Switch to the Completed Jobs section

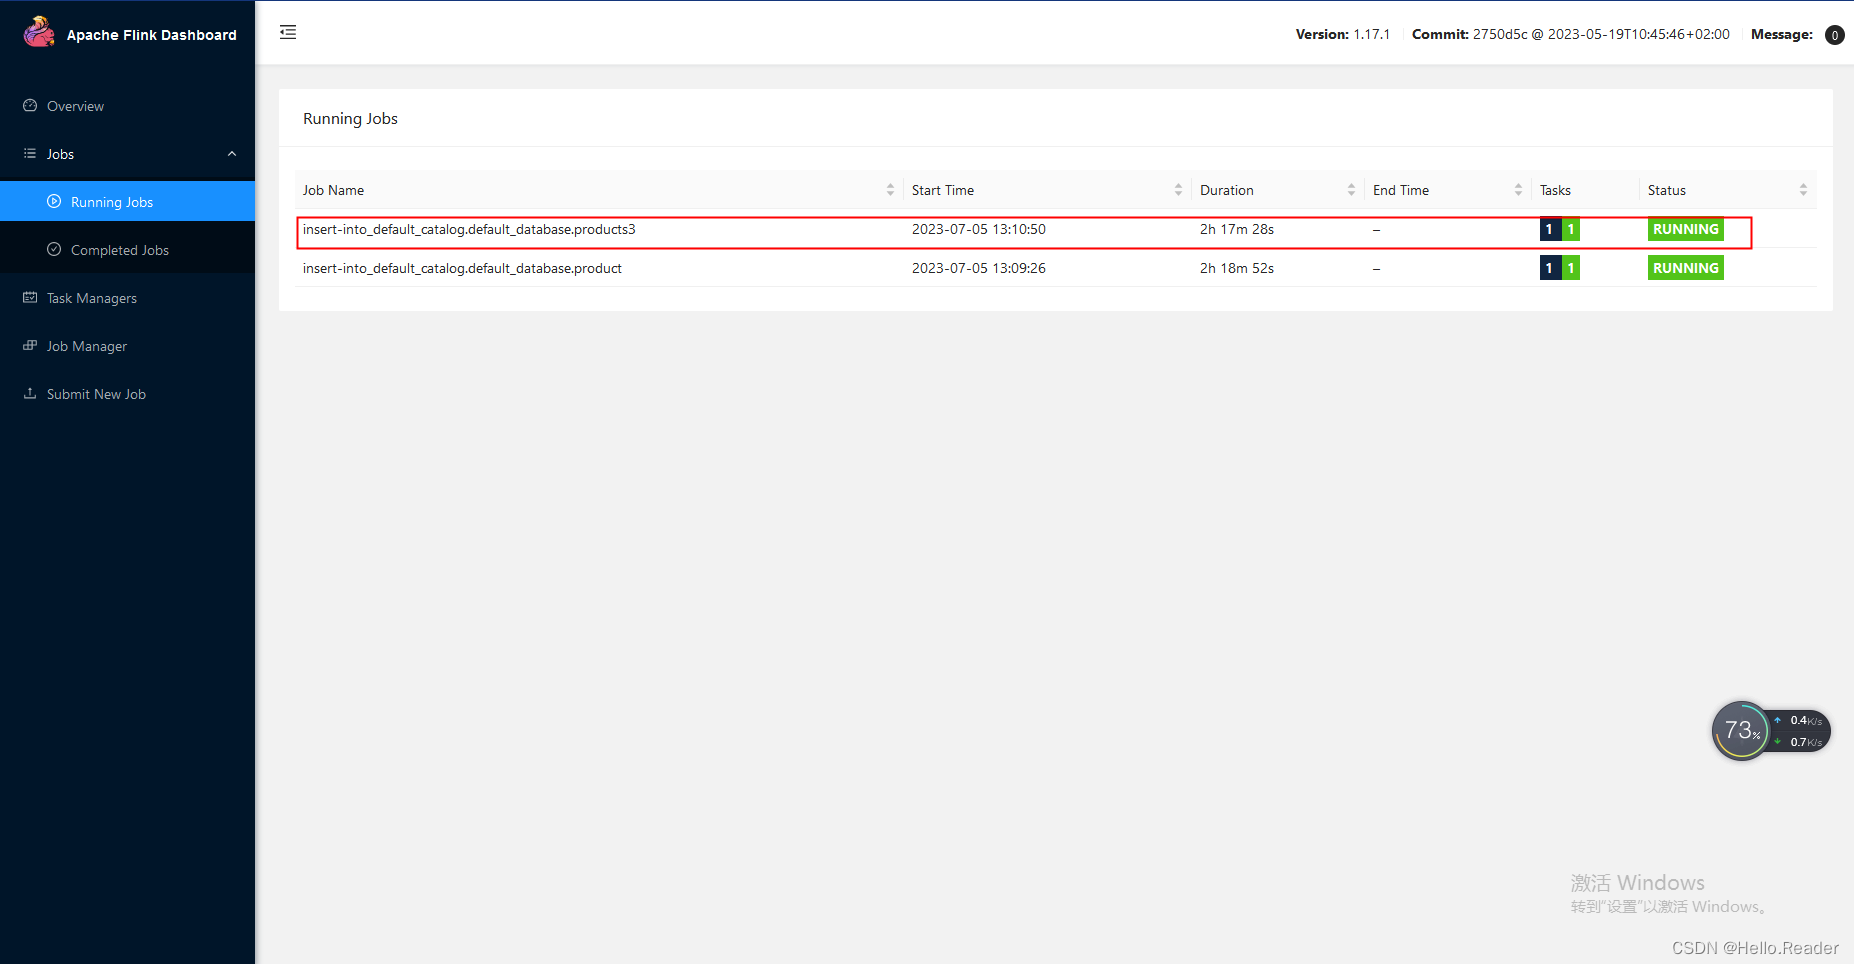(120, 249)
